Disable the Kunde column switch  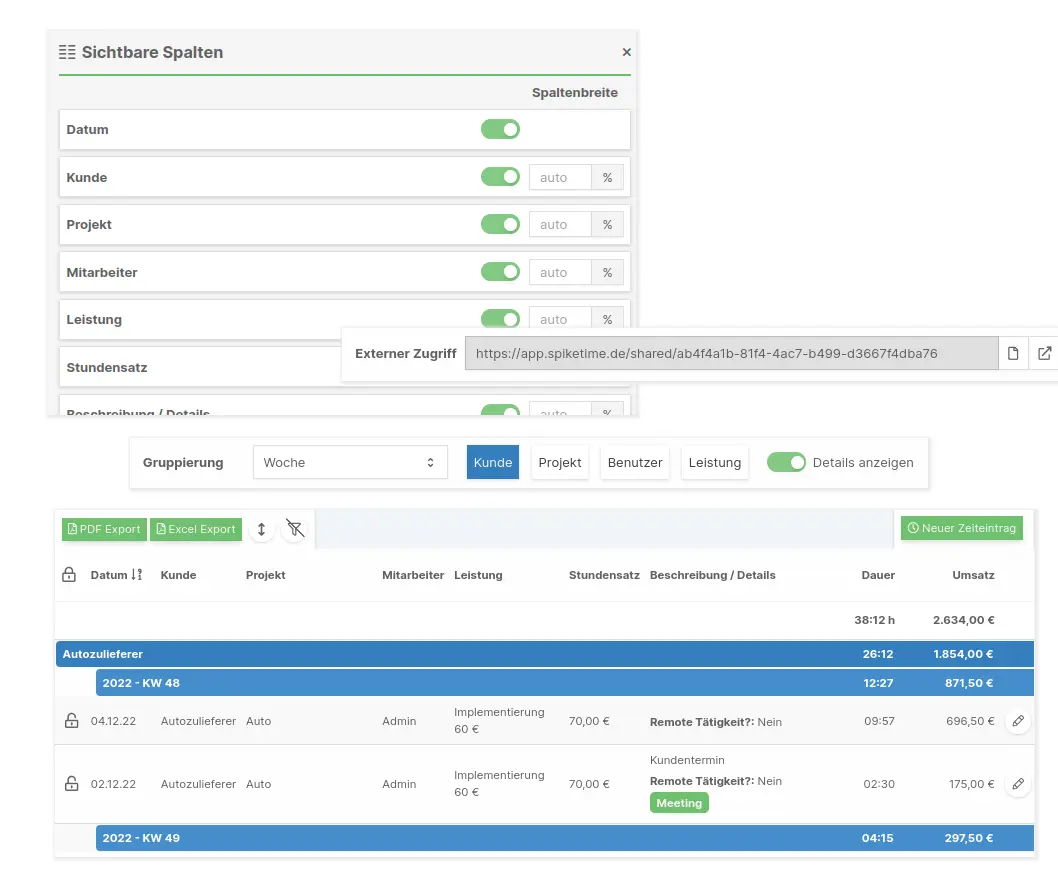pyautogui.click(x=500, y=177)
